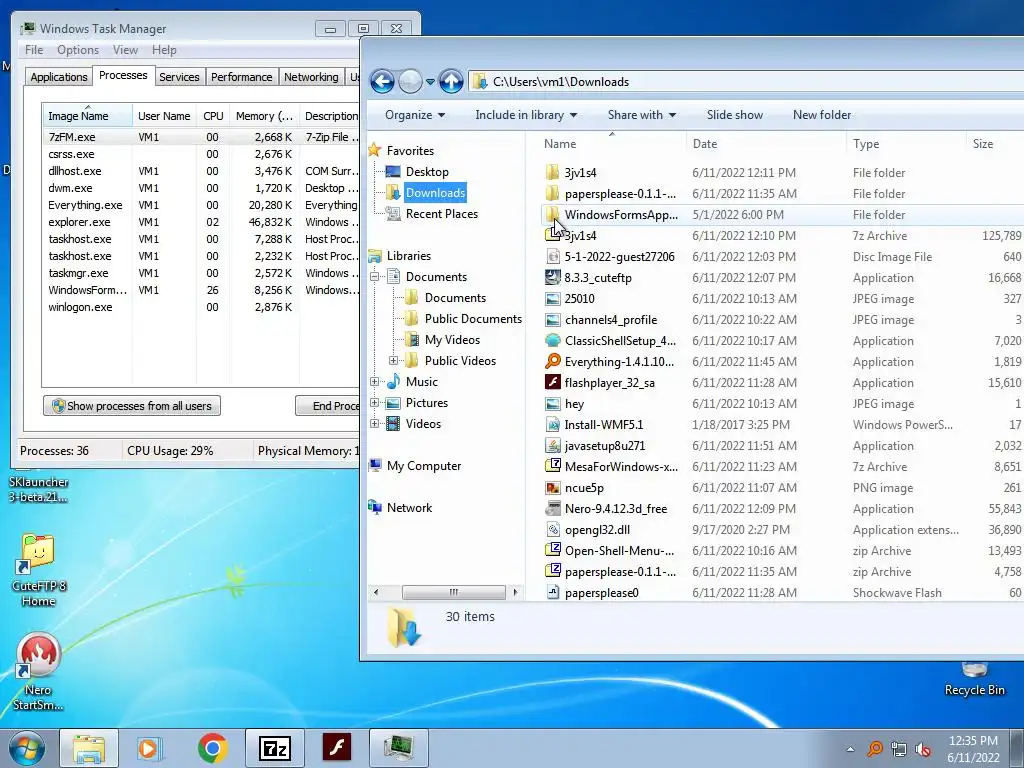Click the Flash Player taskbar button
Image resolution: width=1024 pixels, height=768 pixels.
(x=336, y=748)
